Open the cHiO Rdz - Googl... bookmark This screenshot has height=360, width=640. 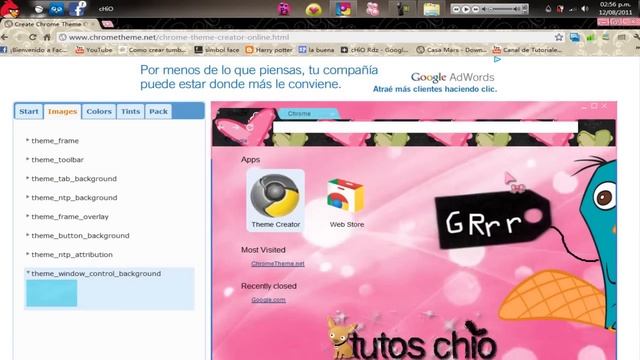tap(375, 50)
